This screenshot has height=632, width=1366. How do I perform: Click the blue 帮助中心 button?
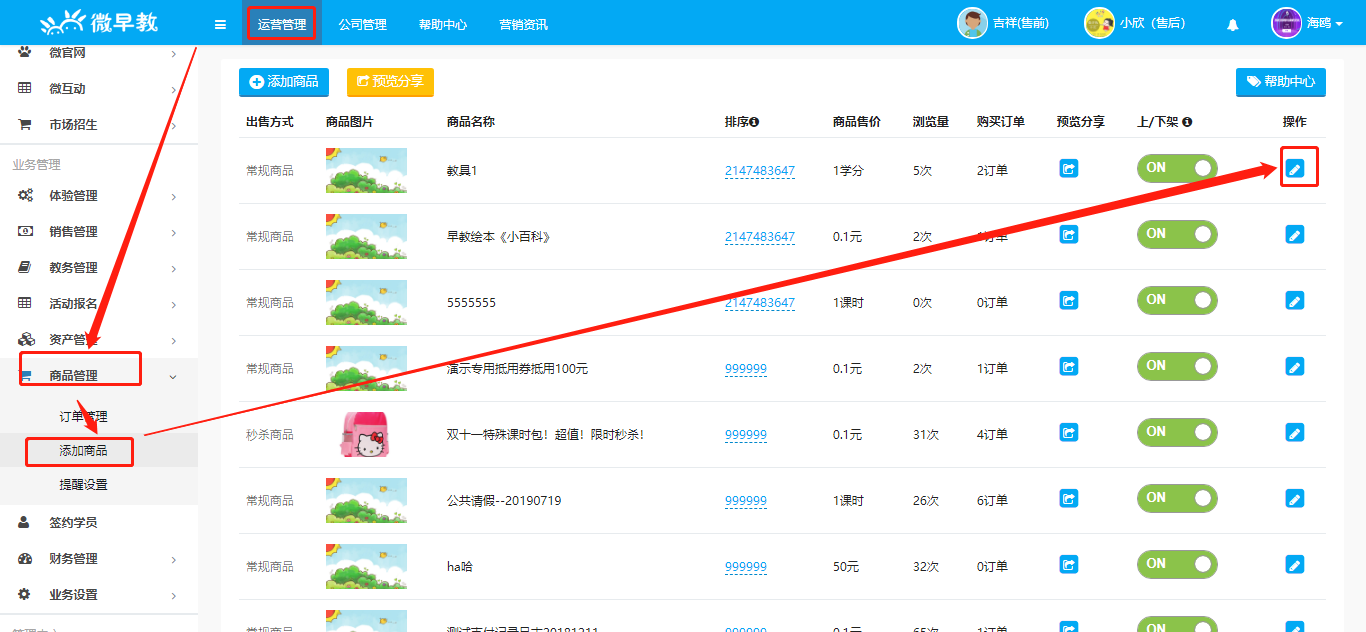tap(1281, 82)
